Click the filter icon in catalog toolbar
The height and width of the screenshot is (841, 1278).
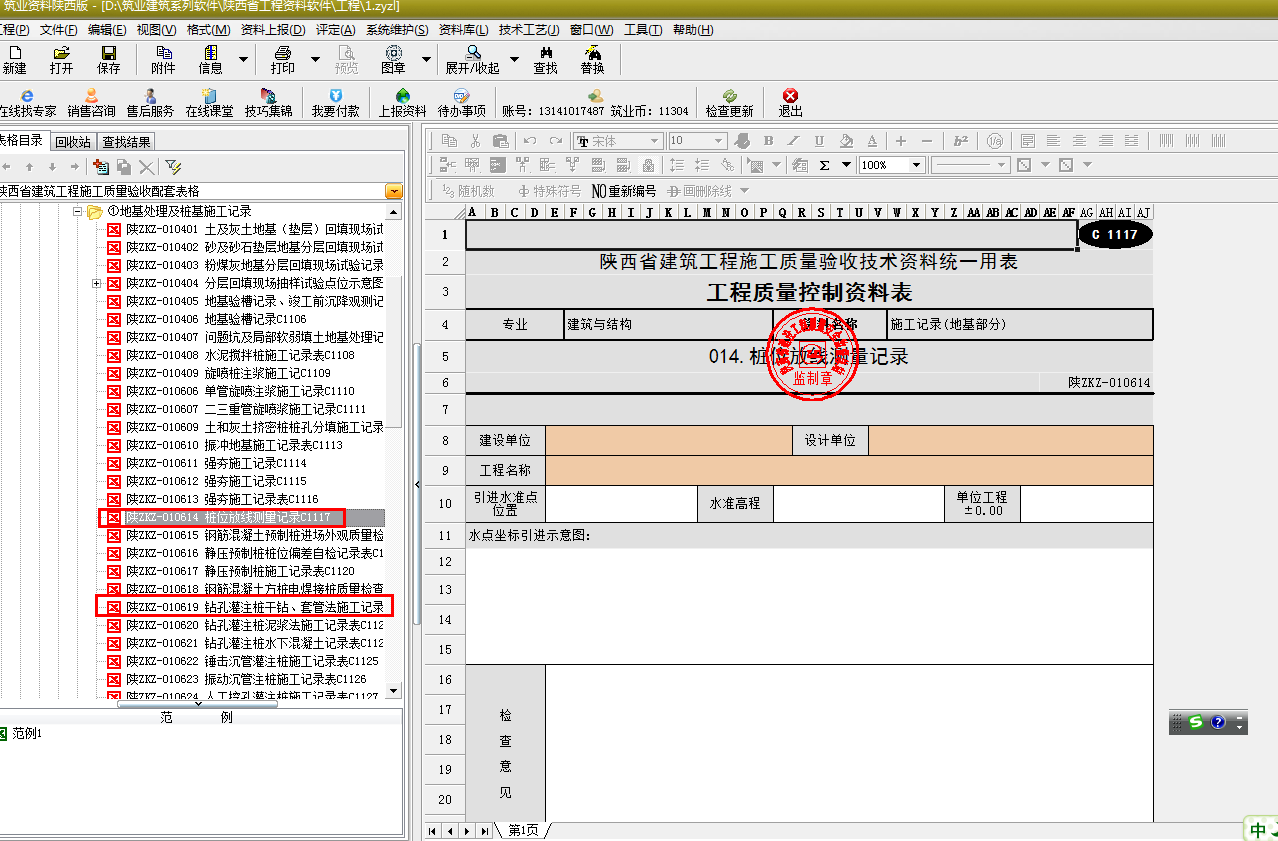(x=173, y=167)
